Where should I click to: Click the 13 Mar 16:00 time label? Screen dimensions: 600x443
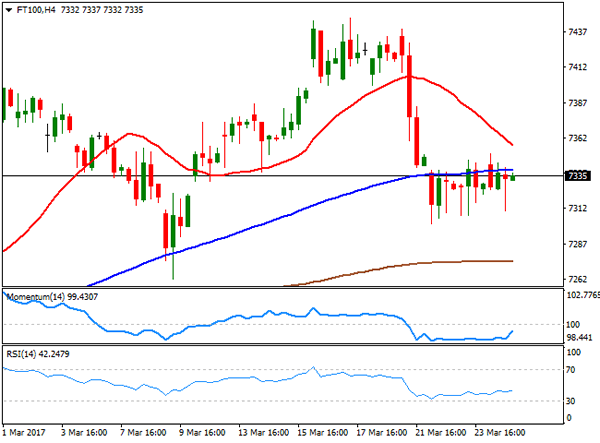click(x=263, y=433)
